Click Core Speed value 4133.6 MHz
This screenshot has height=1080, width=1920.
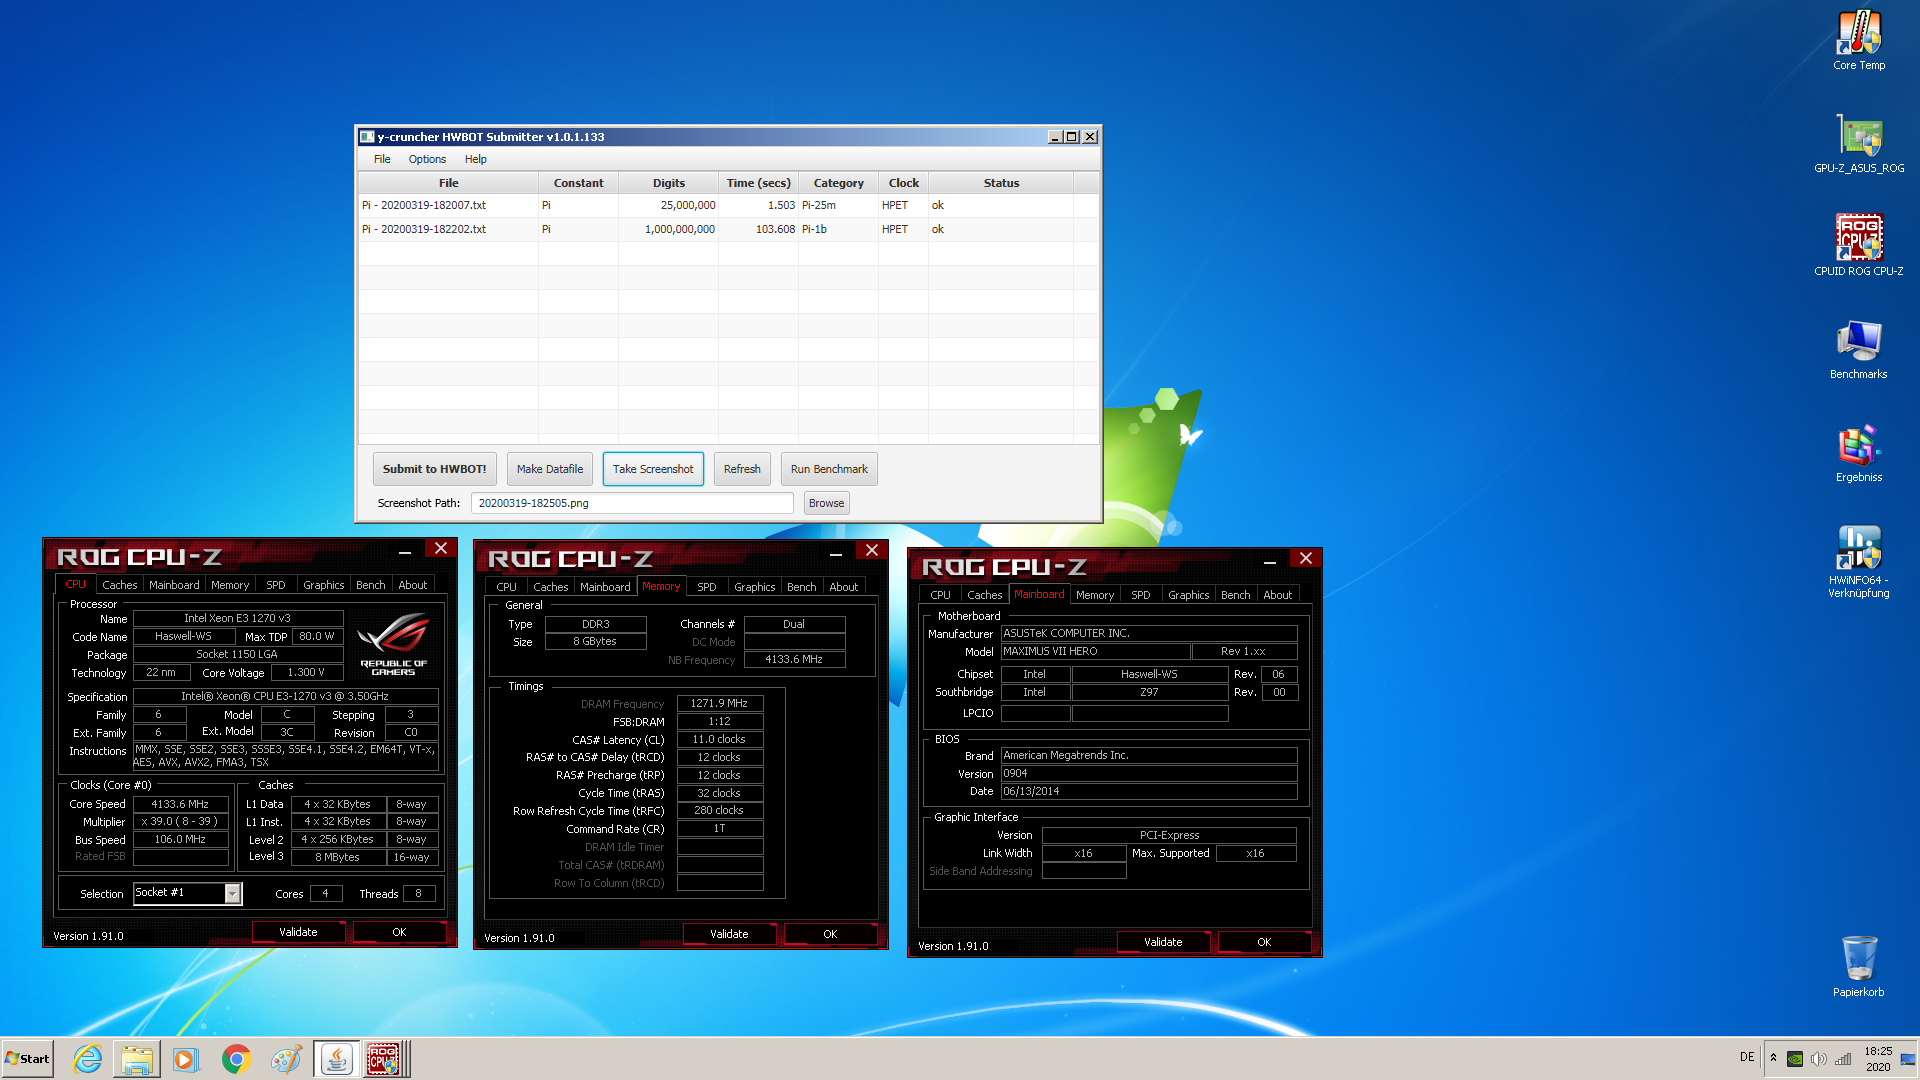tap(180, 804)
